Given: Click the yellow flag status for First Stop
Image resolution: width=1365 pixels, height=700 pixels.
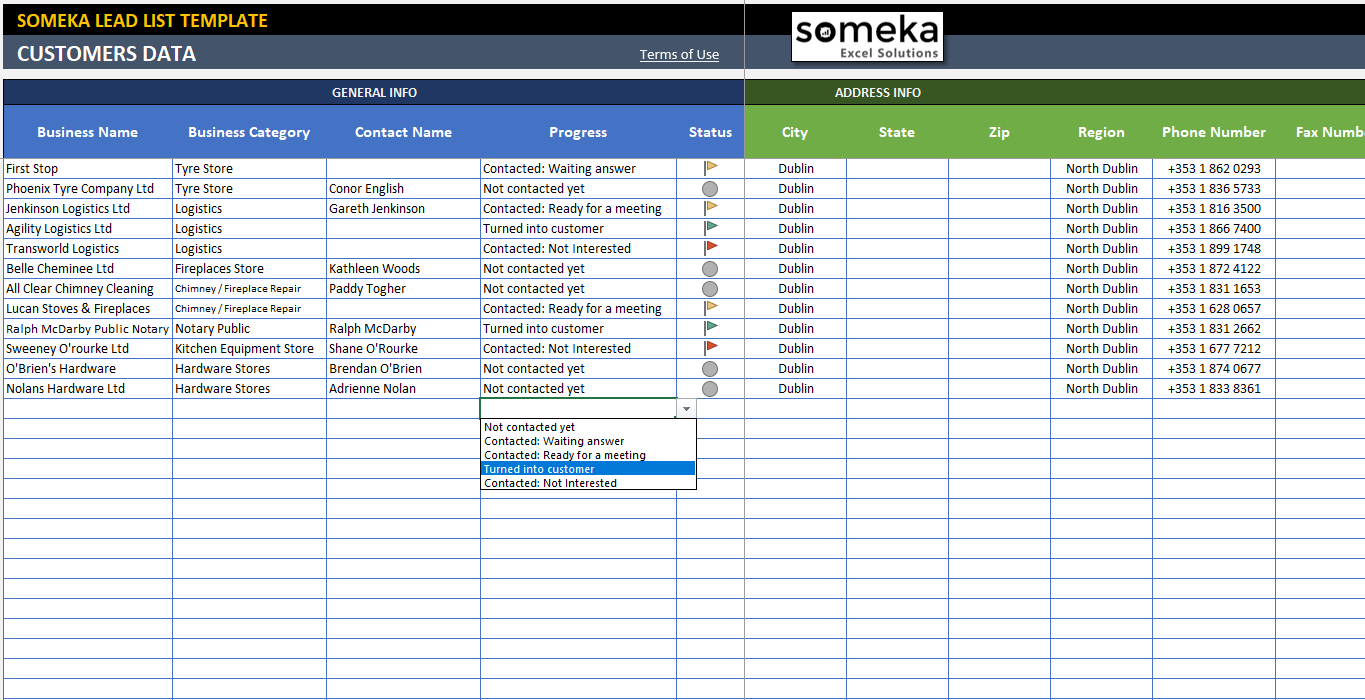Looking at the screenshot, I should pyautogui.click(x=710, y=168).
